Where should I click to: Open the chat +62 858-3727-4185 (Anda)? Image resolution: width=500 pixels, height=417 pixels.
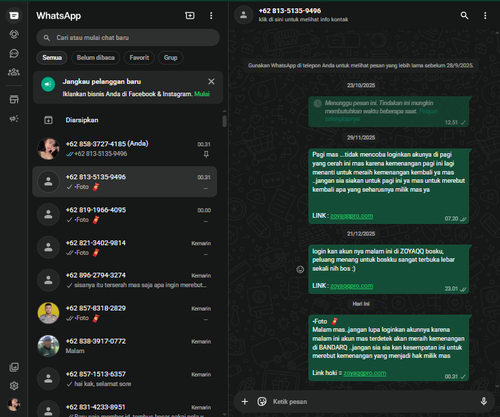pyautogui.click(x=125, y=149)
